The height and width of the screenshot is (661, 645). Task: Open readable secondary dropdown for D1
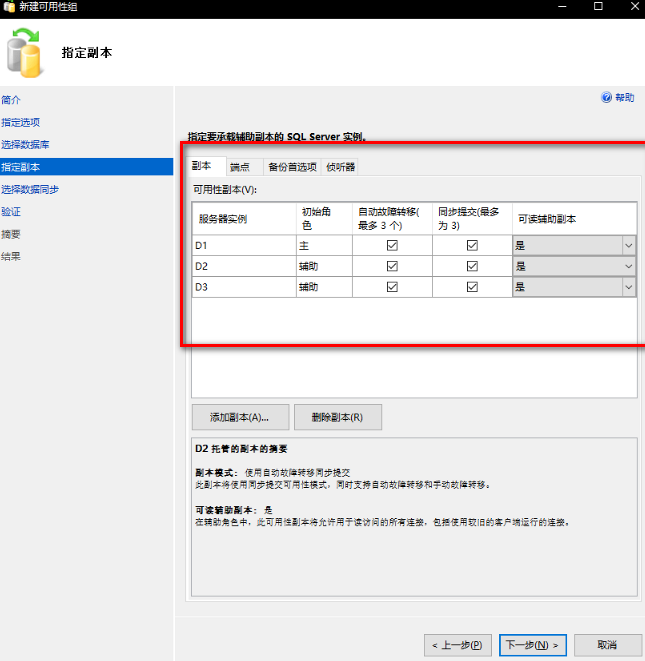(628, 245)
